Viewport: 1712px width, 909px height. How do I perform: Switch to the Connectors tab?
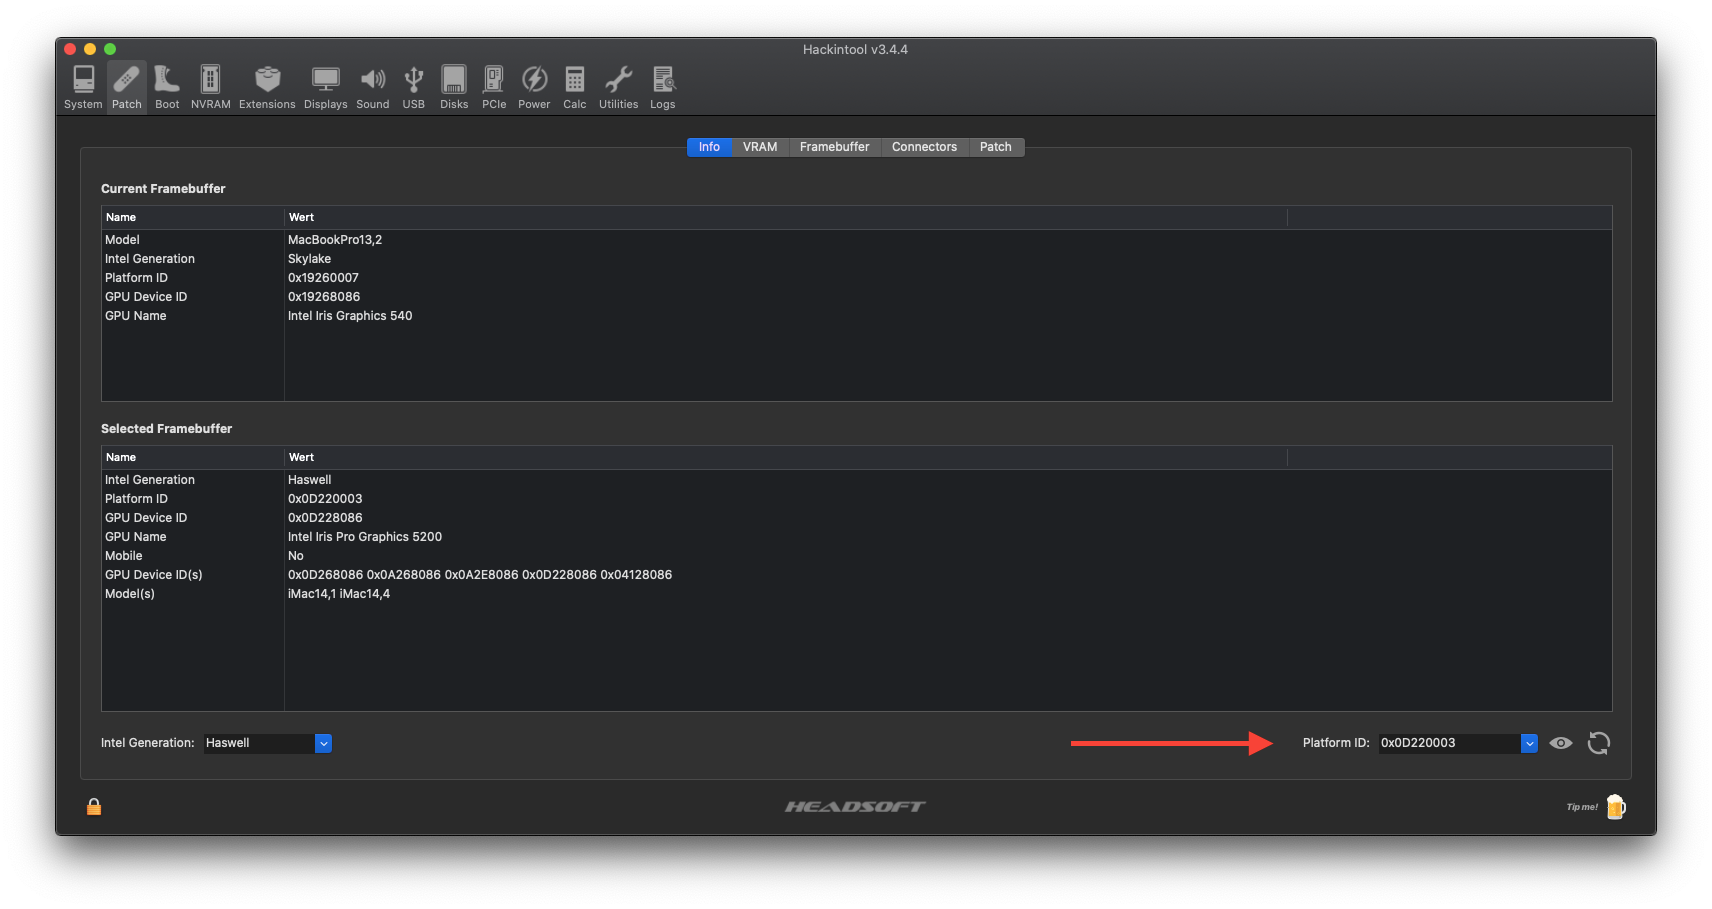[924, 147]
